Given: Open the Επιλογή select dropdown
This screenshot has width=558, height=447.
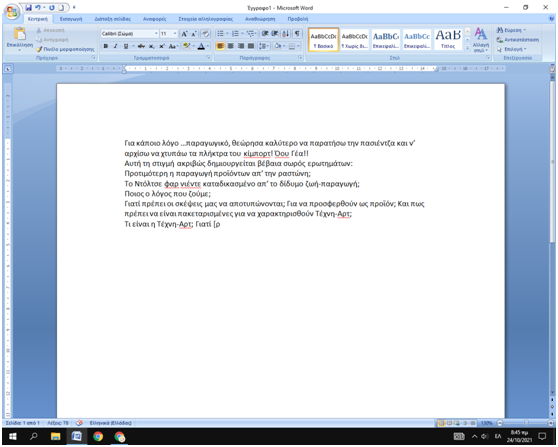Looking at the screenshot, I should tap(511, 49).
